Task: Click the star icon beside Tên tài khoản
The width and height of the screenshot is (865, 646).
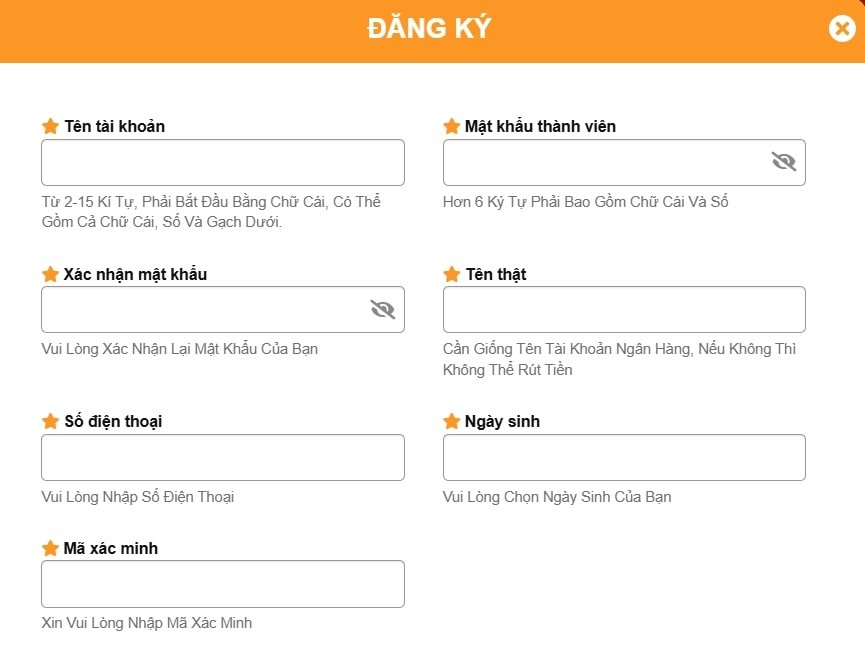Action: pos(51,126)
